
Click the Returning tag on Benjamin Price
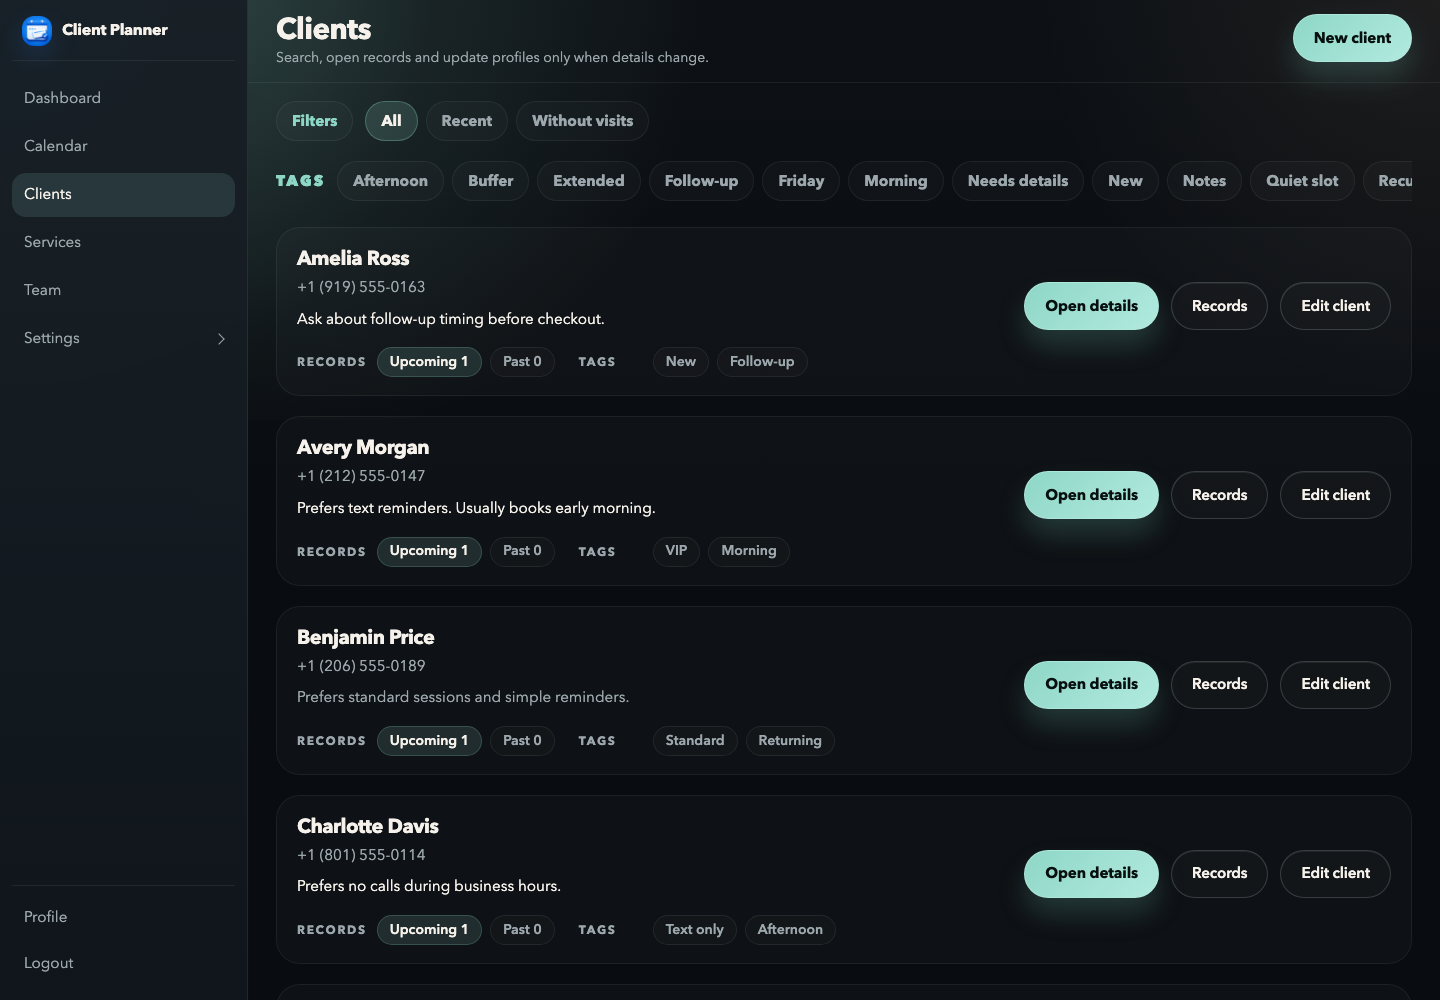click(790, 741)
